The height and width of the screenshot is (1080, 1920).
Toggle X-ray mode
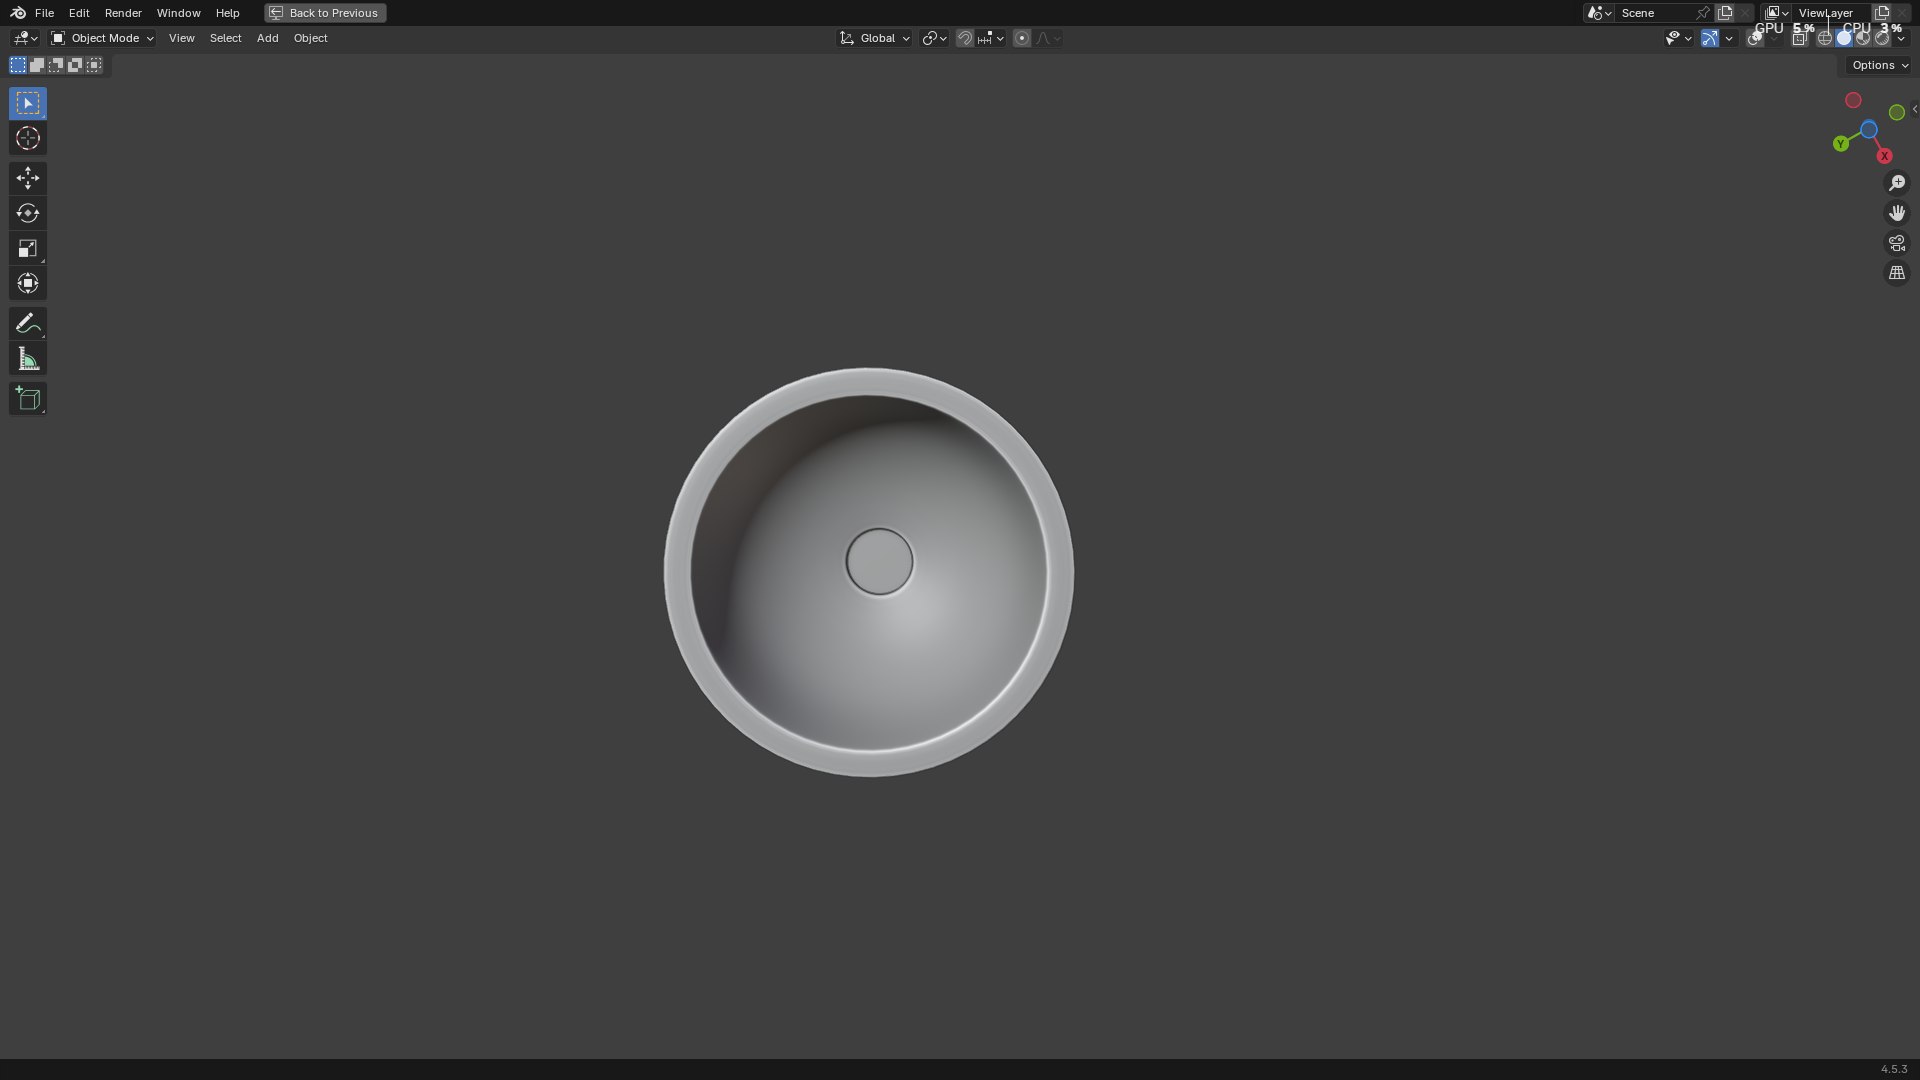[1800, 38]
